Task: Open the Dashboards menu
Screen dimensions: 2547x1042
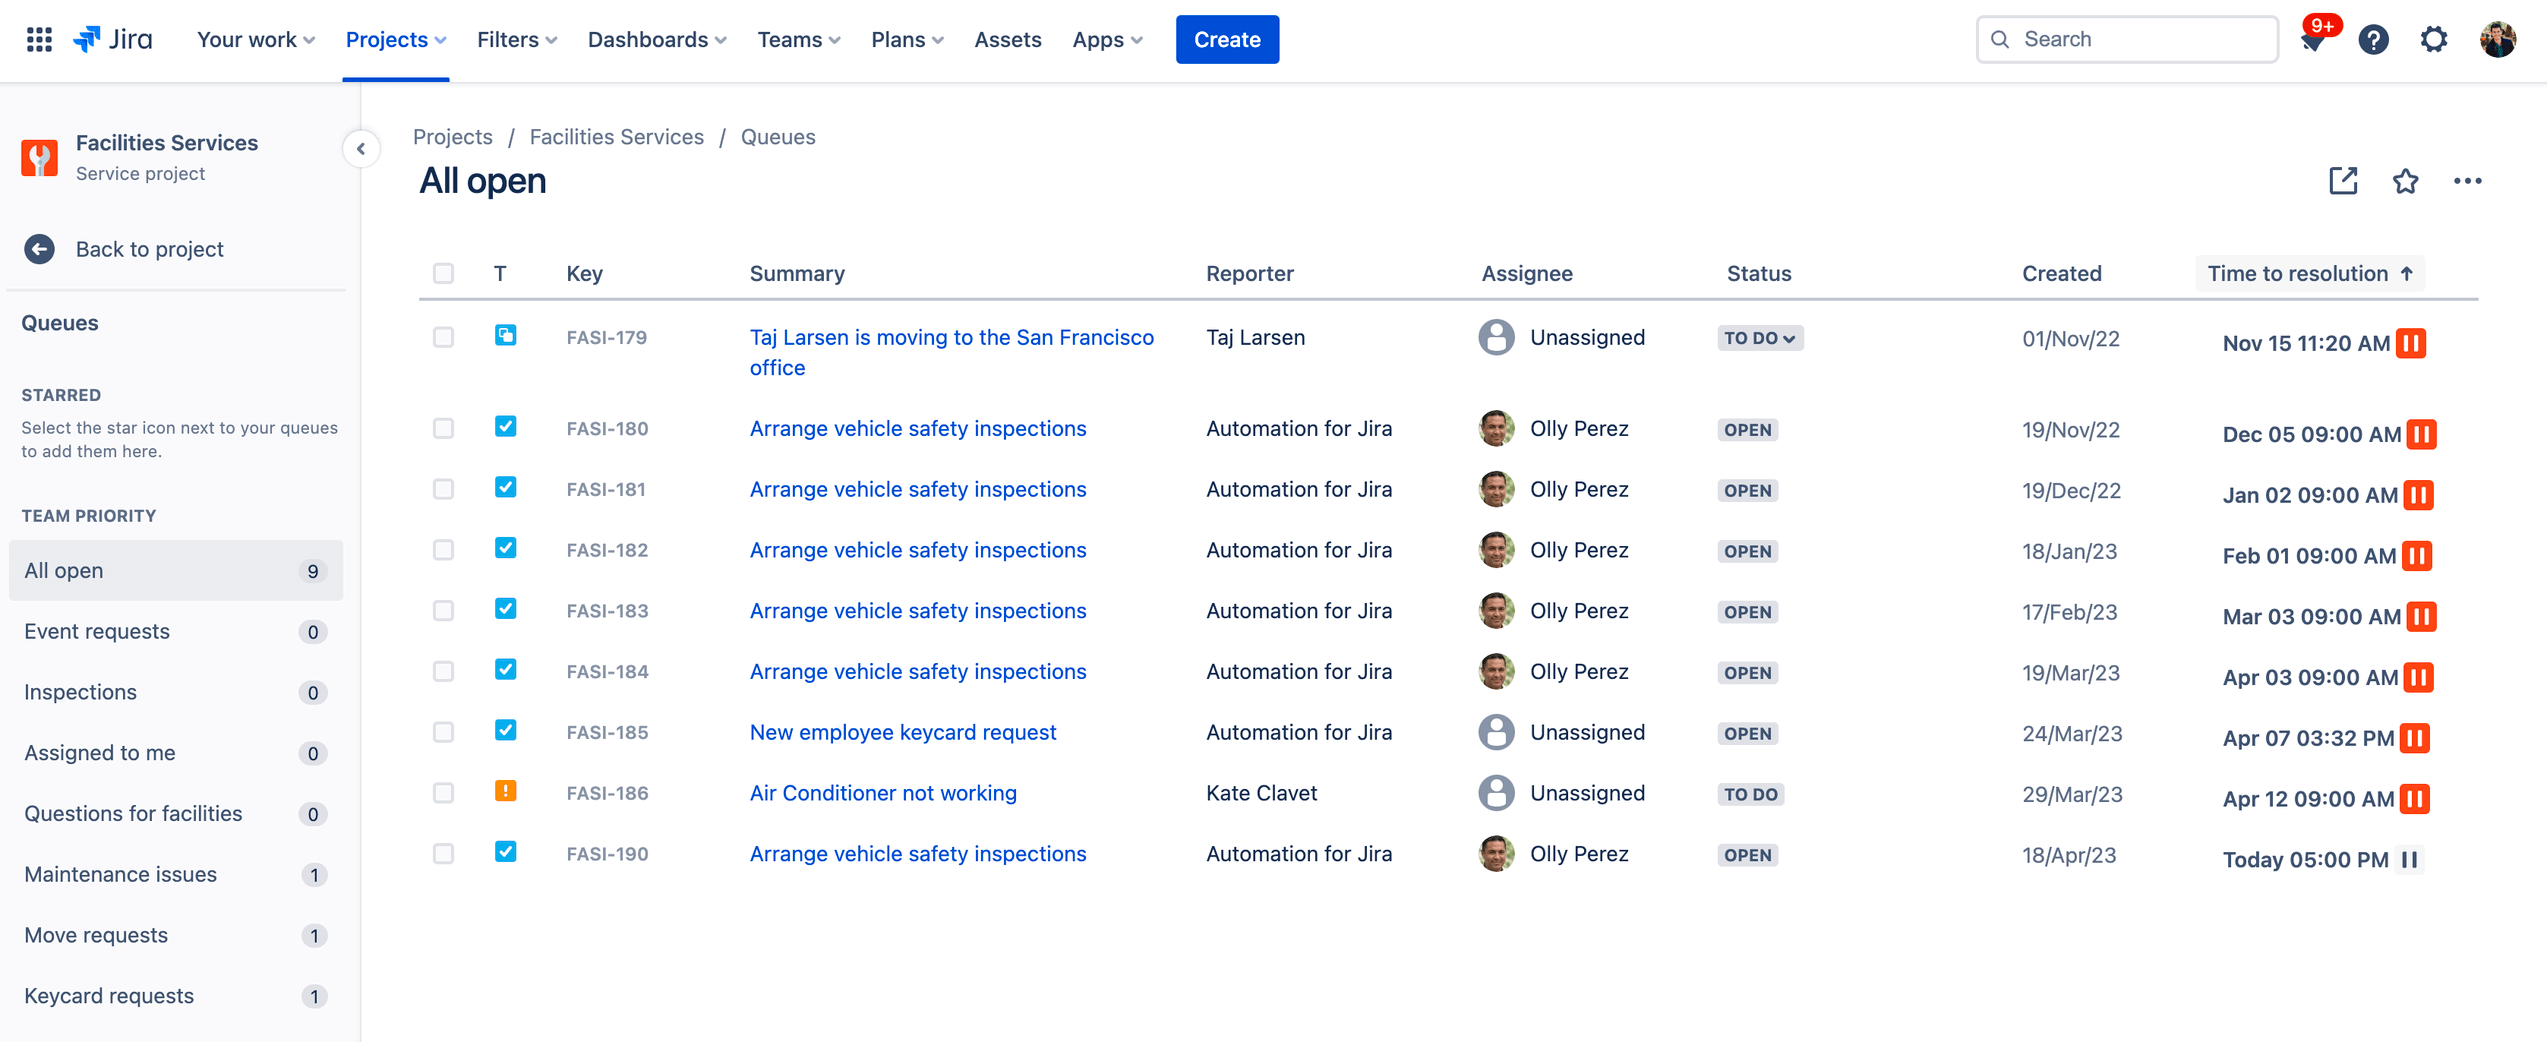Action: (x=656, y=39)
